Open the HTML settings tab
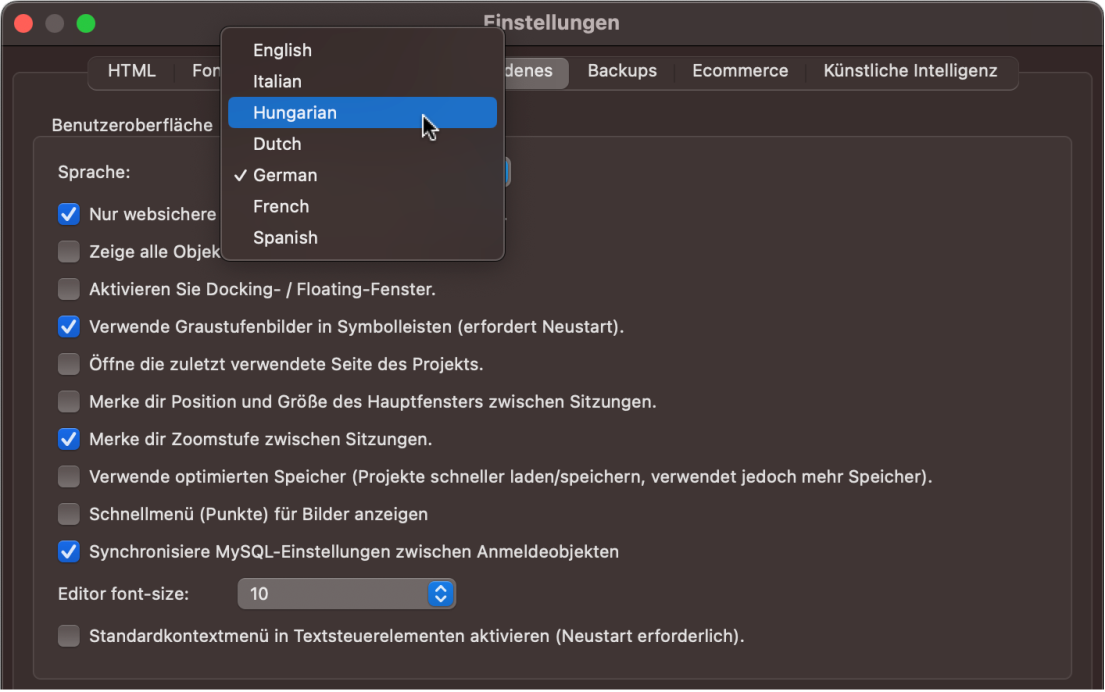 (x=132, y=71)
